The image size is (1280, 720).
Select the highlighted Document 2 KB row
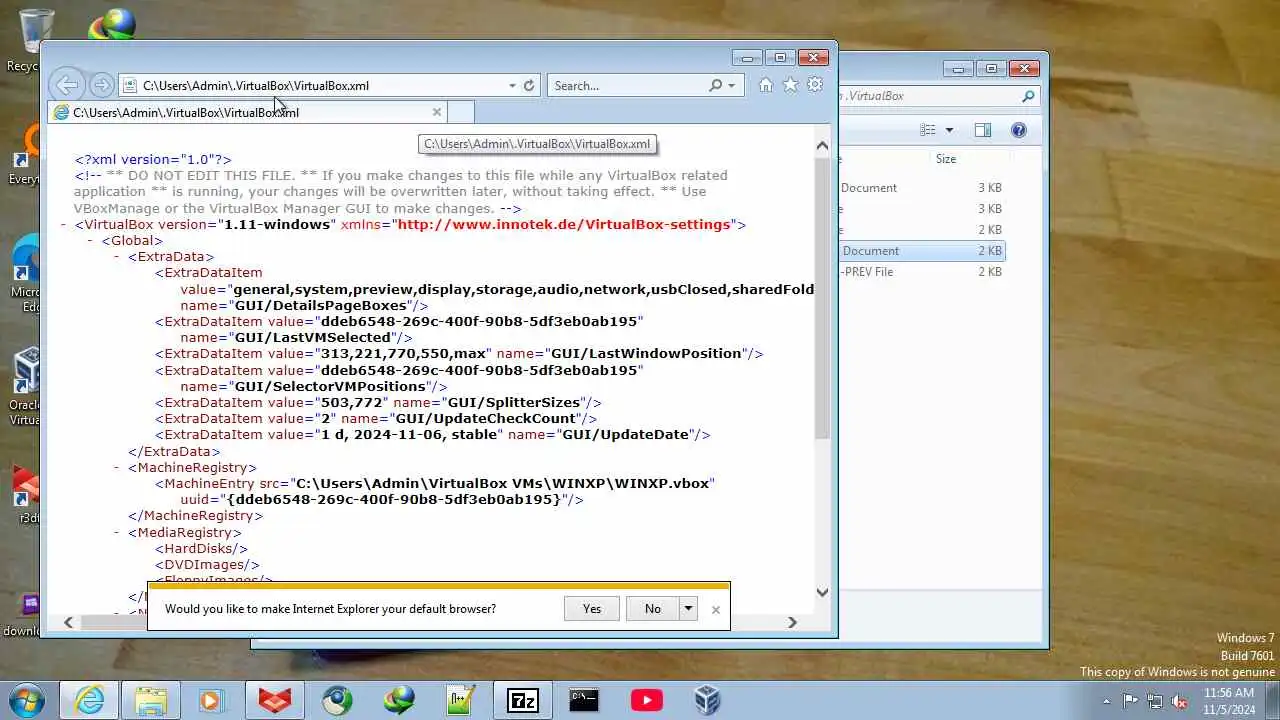(922, 251)
